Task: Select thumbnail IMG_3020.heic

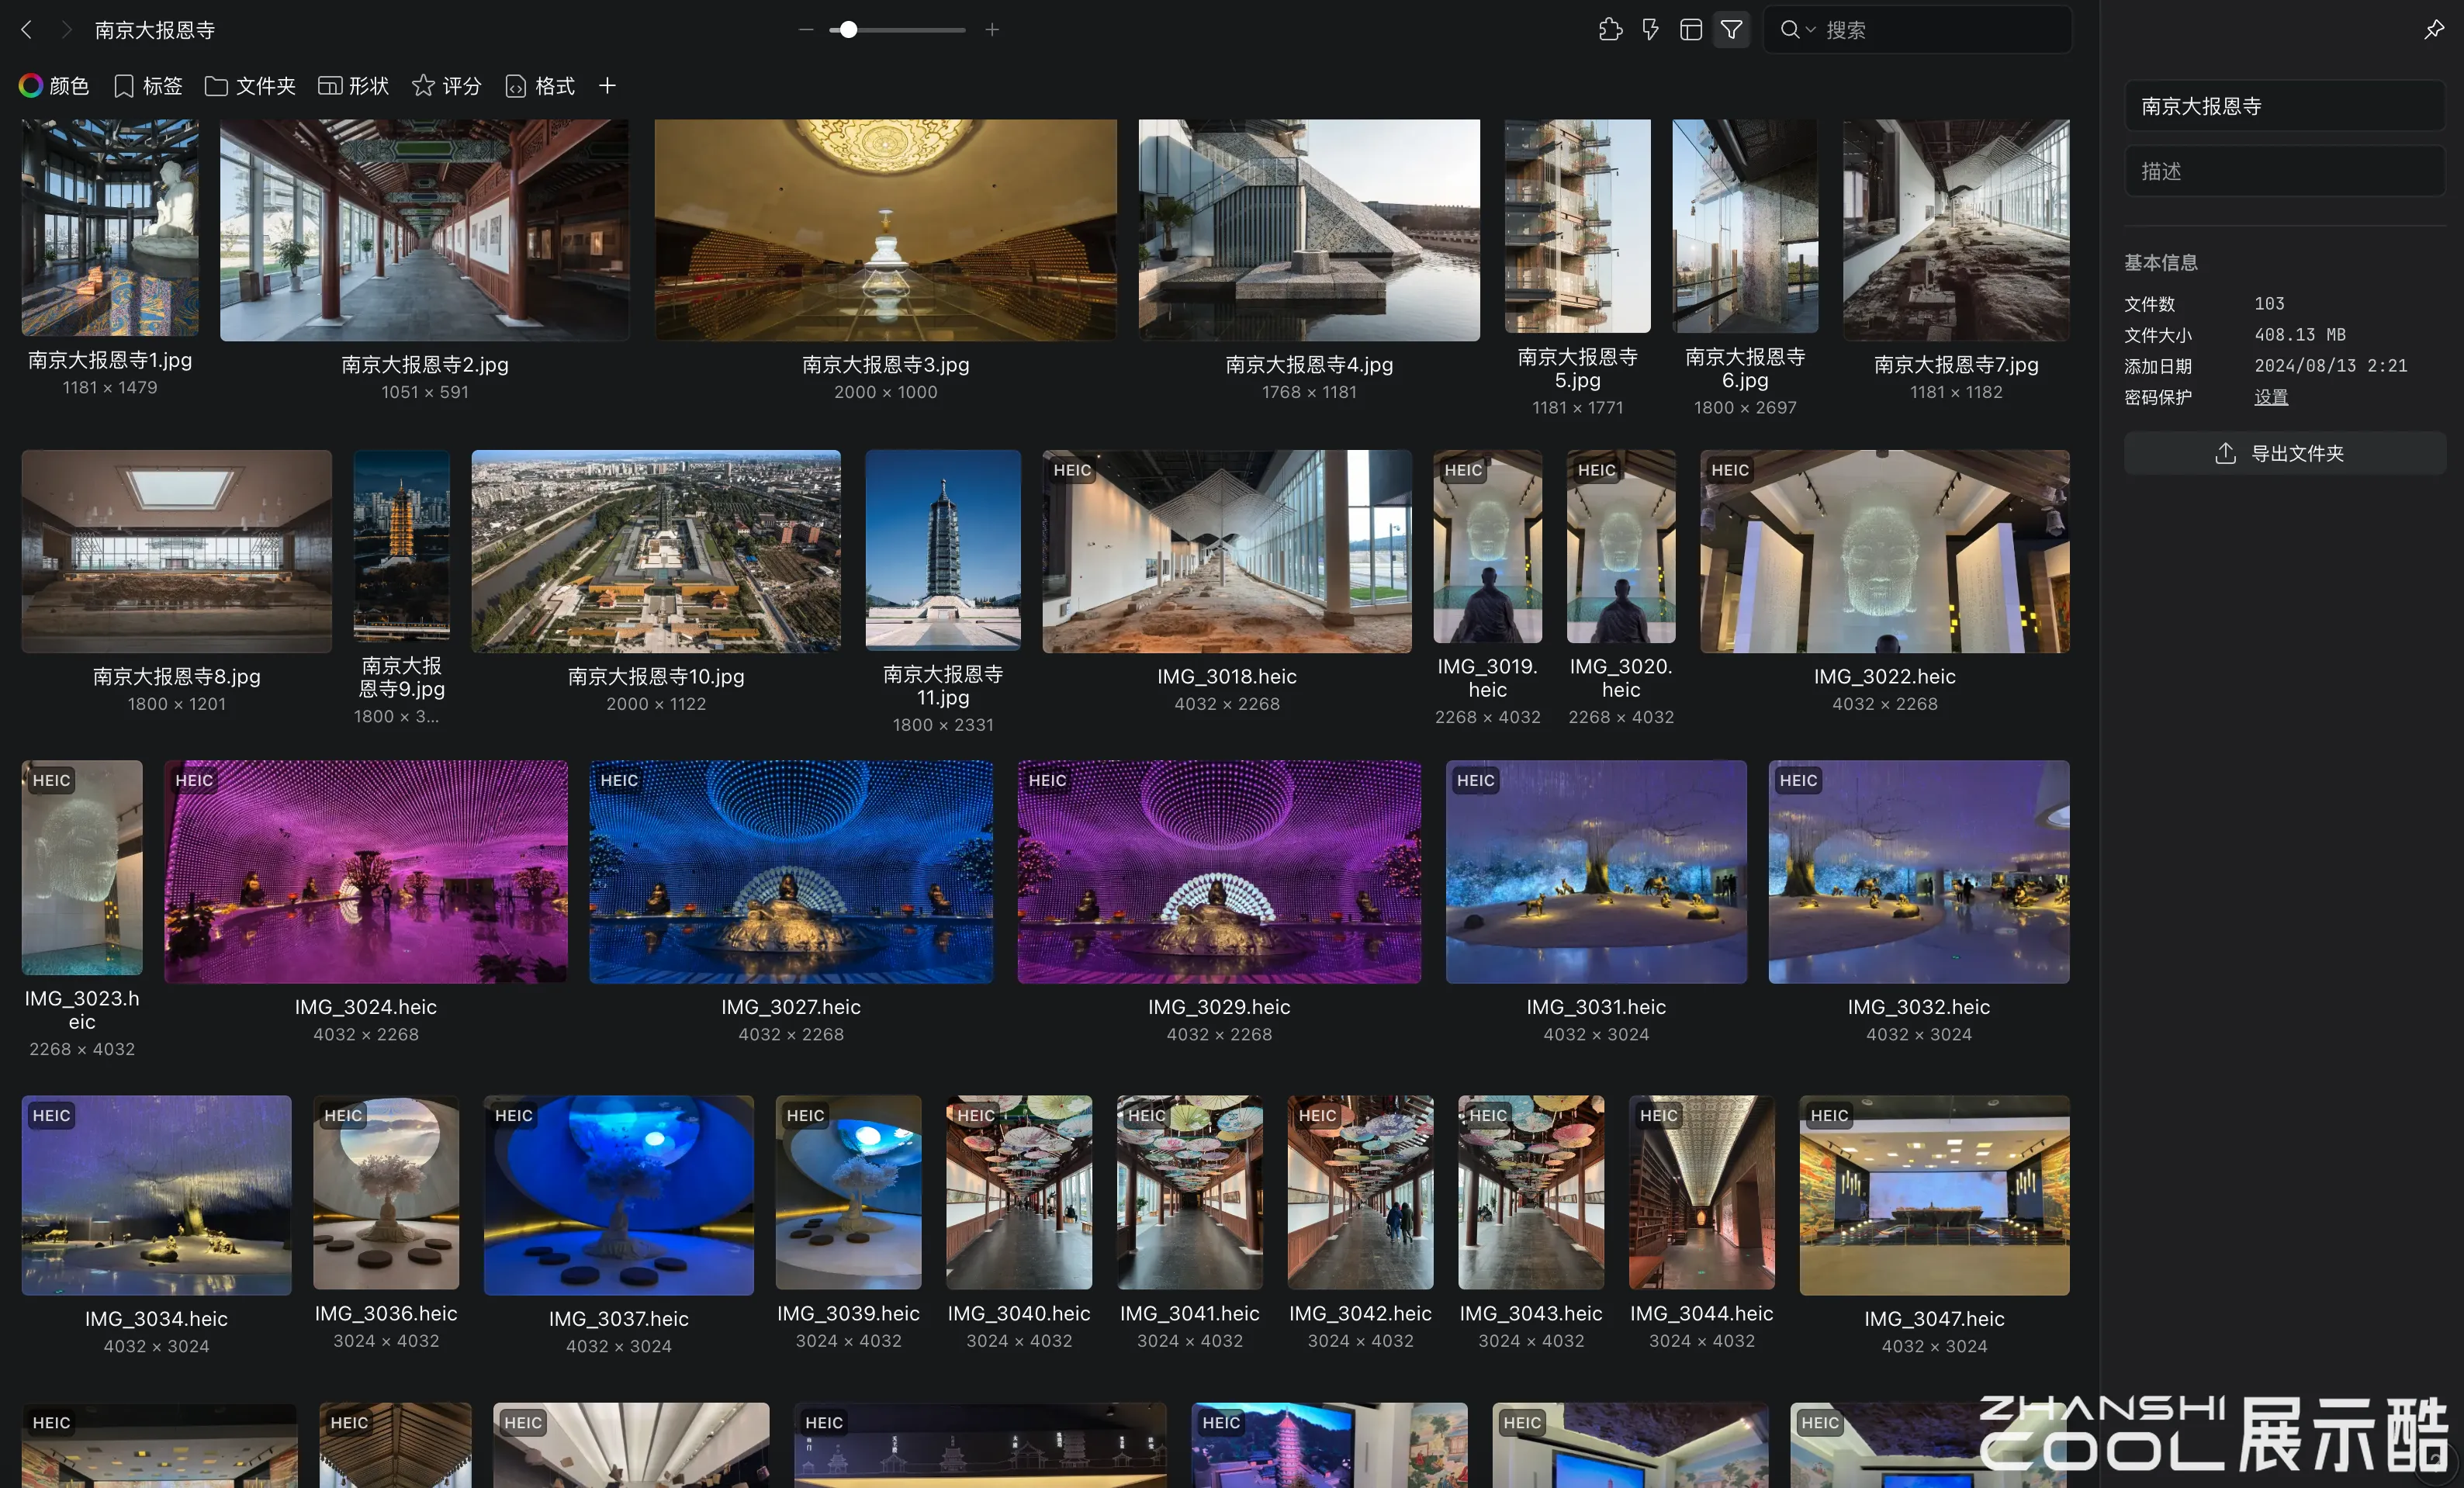Action: [1621, 546]
